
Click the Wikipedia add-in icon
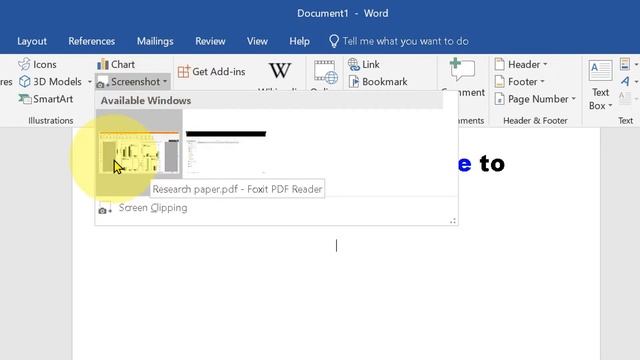(x=280, y=71)
